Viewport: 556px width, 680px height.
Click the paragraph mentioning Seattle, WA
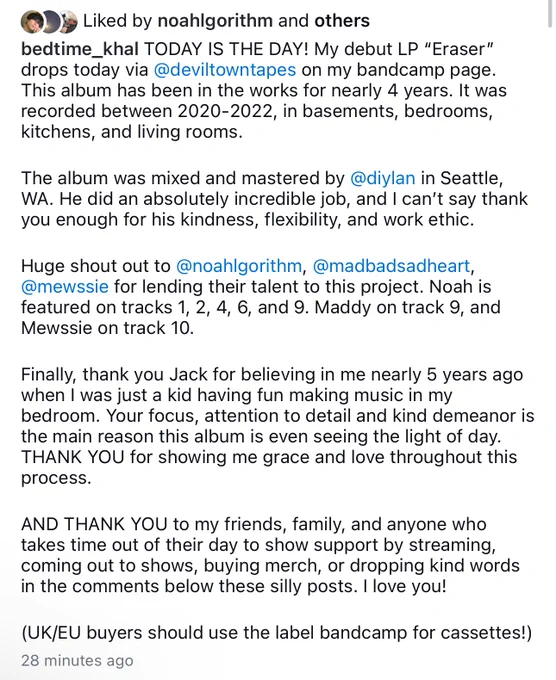274,199
